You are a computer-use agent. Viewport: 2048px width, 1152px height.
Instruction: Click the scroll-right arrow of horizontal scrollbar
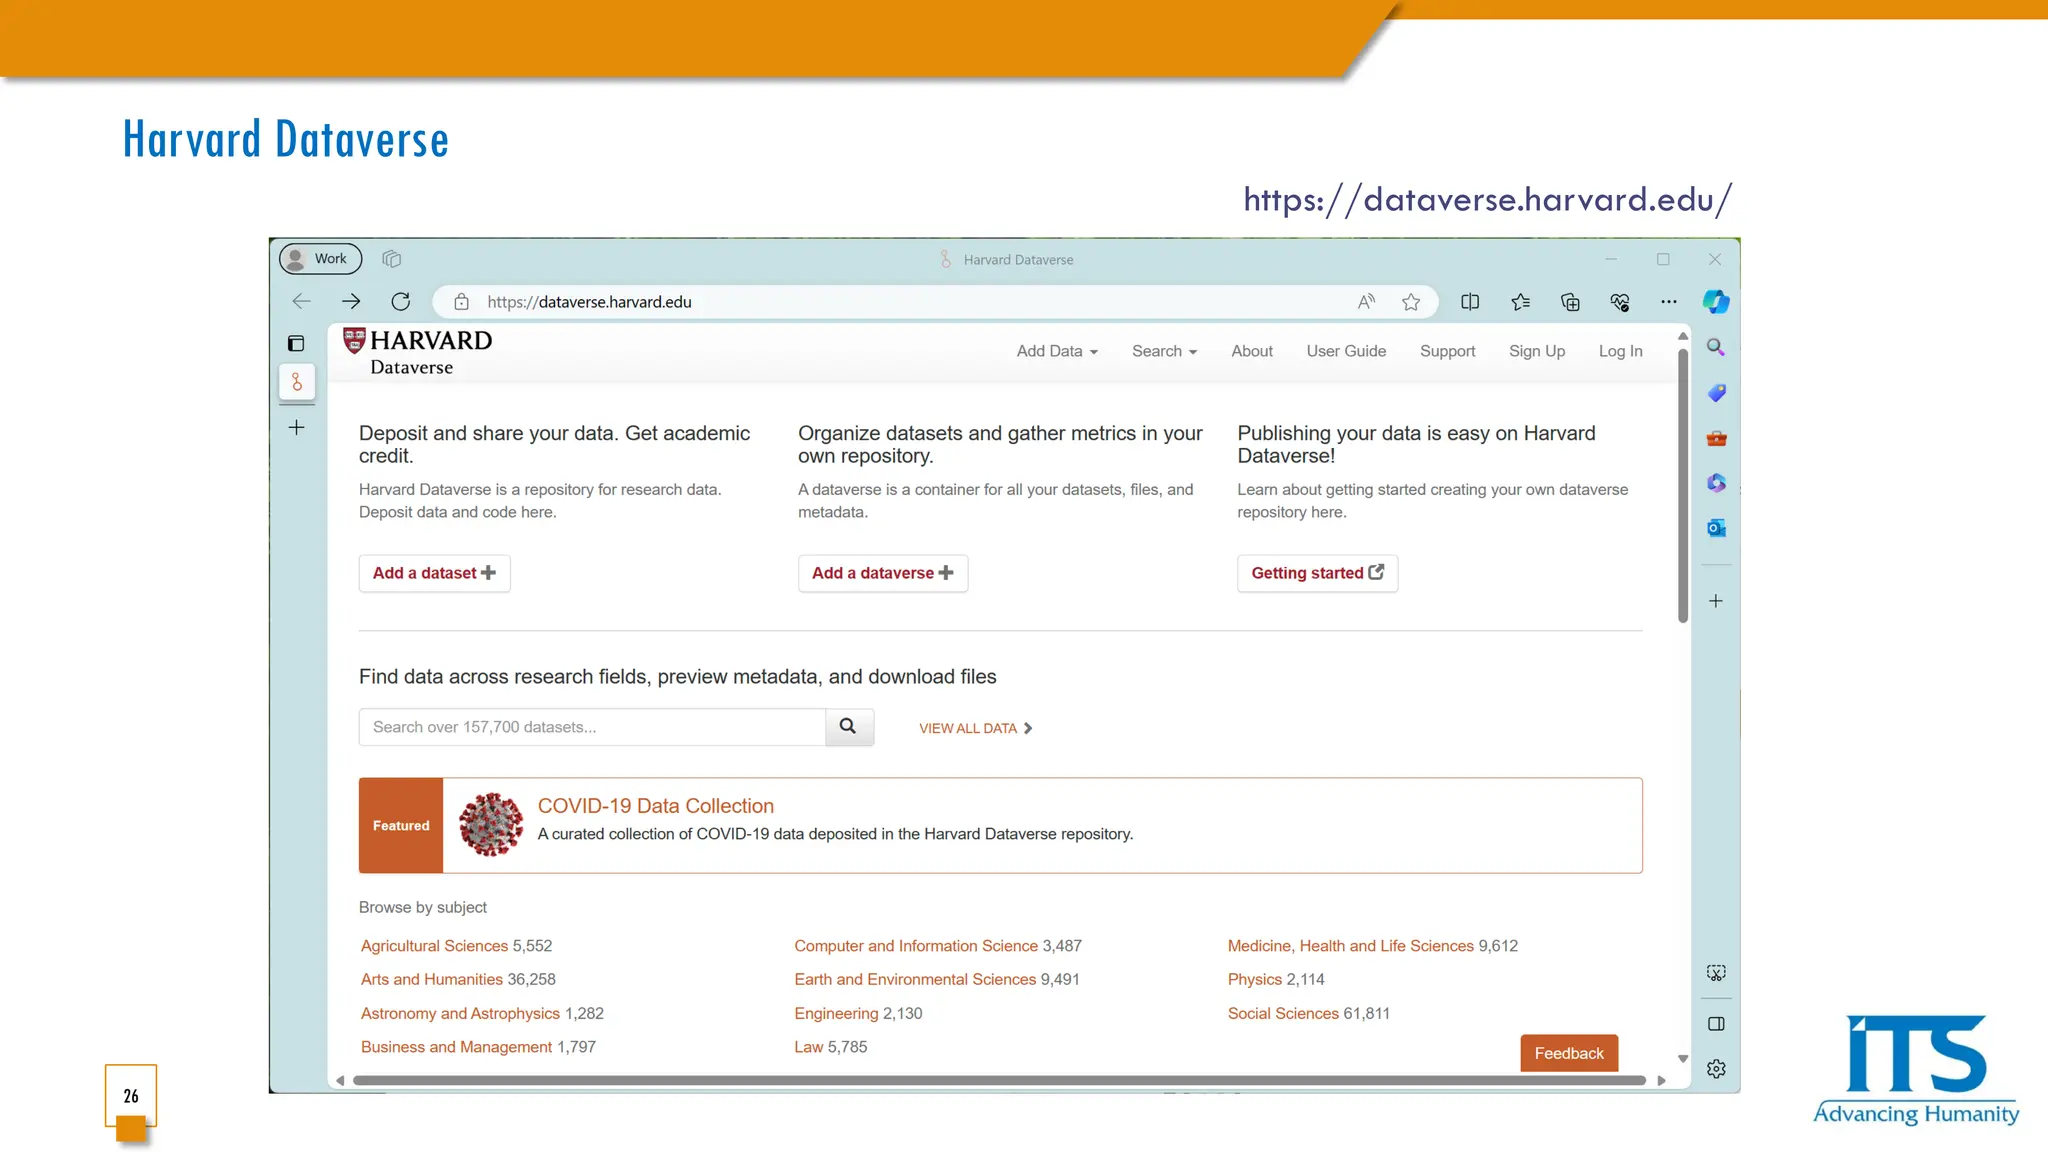pyautogui.click(x=1662, y=1080)
